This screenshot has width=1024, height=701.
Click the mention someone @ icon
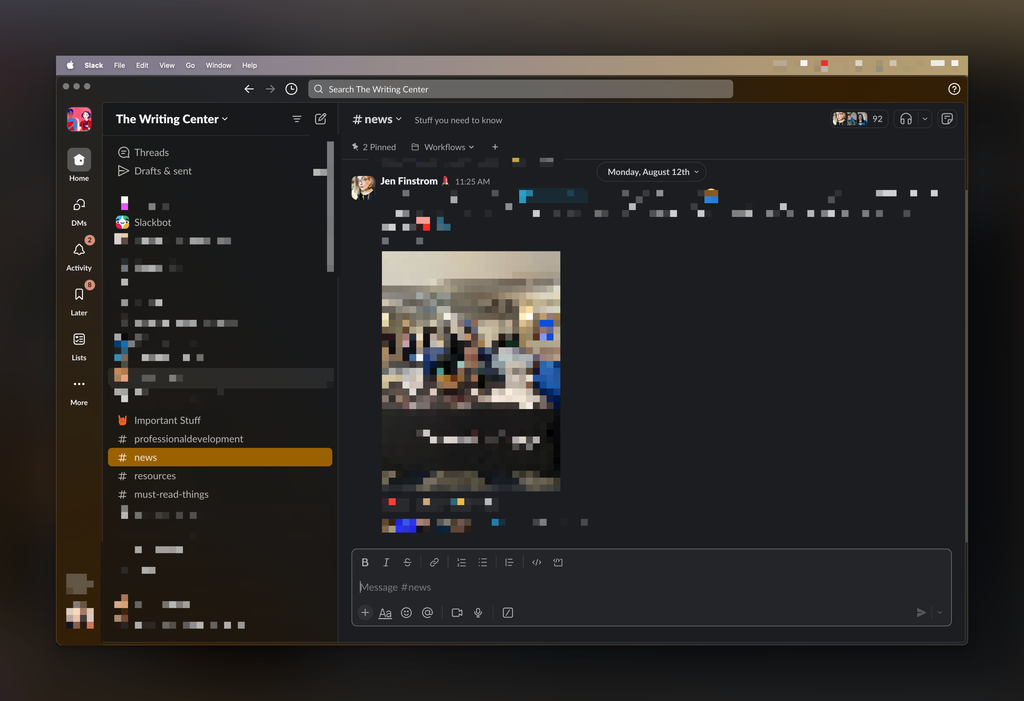click(427, 613)
